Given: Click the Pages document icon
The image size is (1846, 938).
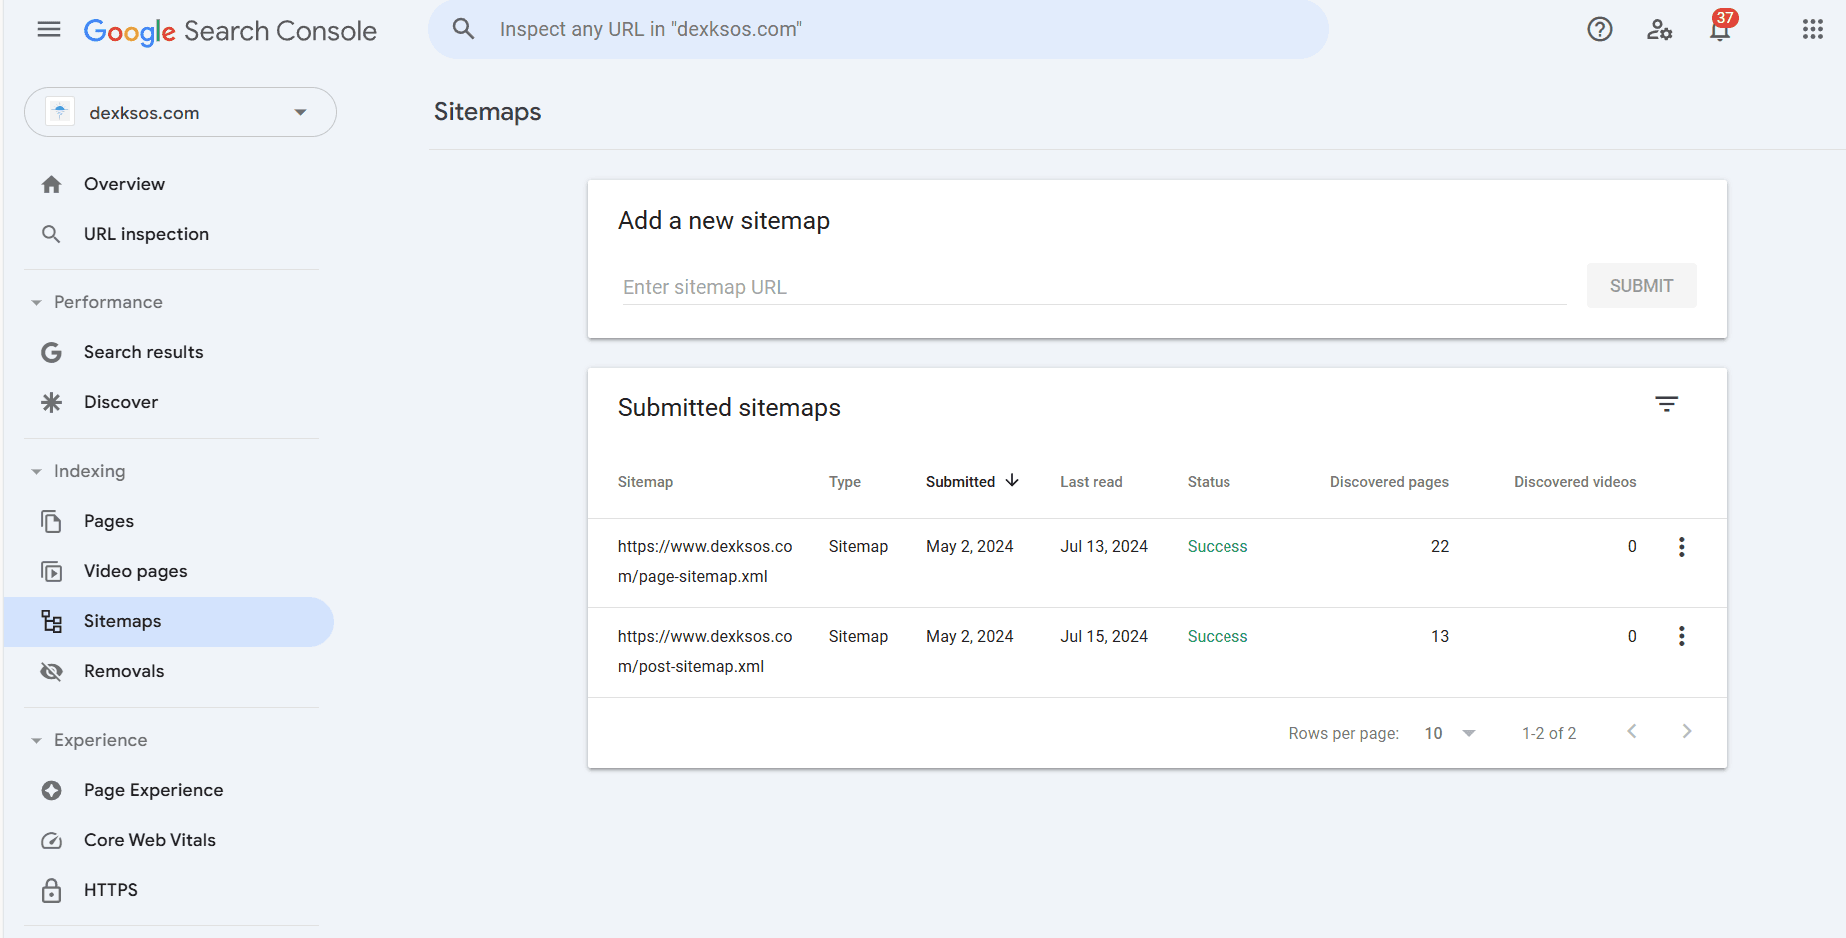Looking at the screenshot, I should (x=52, y=521).
